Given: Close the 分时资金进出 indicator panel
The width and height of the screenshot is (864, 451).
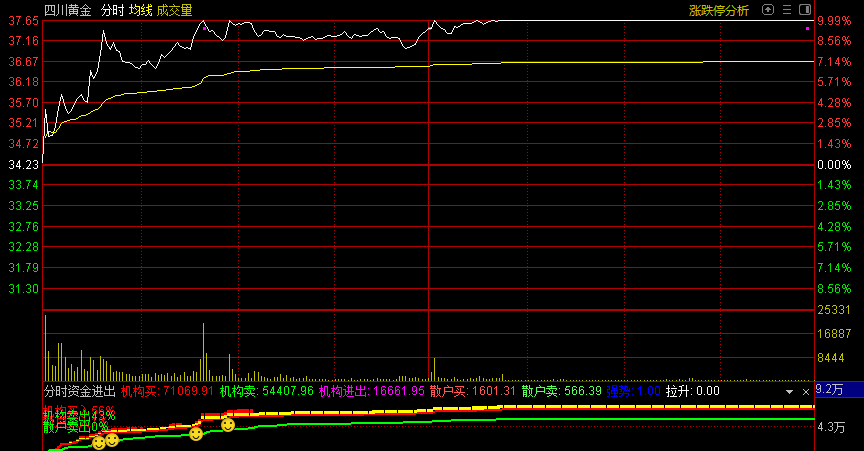Looking at the screenshot, I should coord(806,392).
